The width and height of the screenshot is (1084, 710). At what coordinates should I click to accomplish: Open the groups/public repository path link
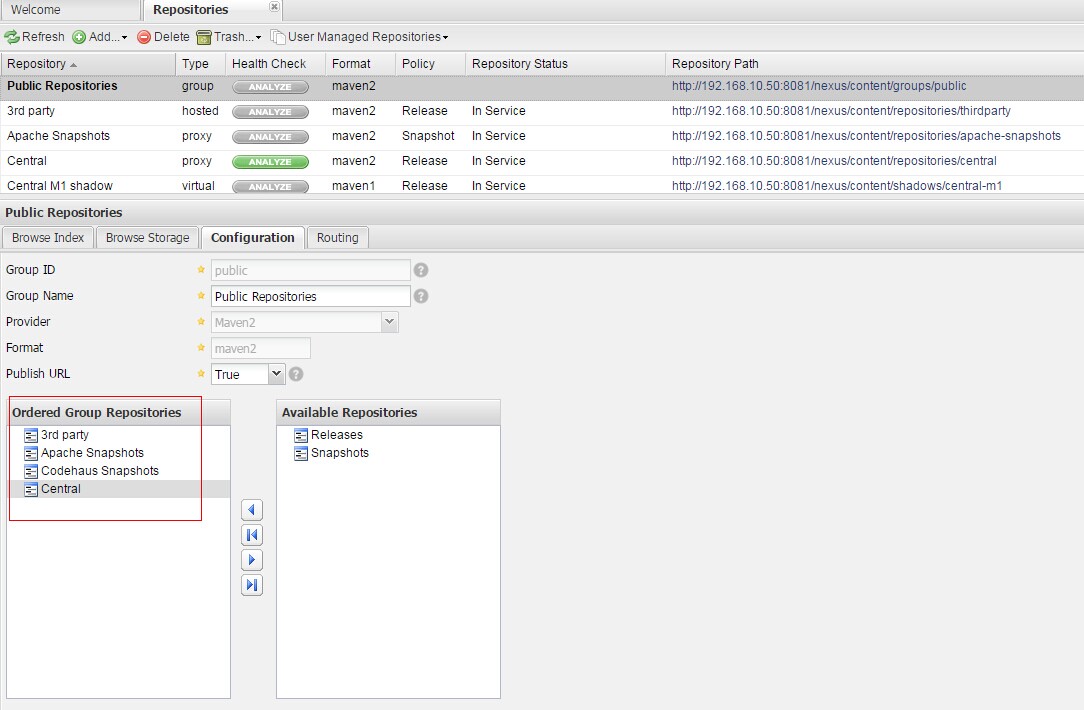[x=819, y=86]
